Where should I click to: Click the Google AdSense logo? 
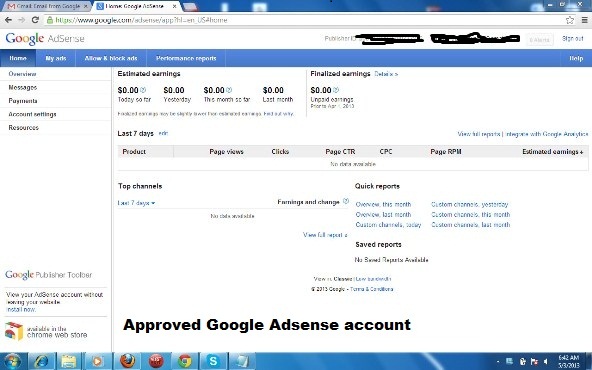[x=45, y=39]
